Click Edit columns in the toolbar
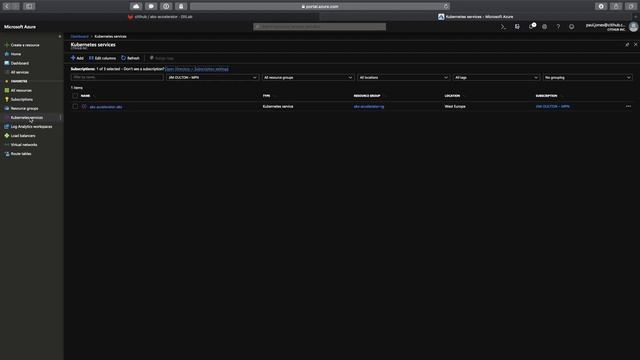 click(x=102, y=58)
